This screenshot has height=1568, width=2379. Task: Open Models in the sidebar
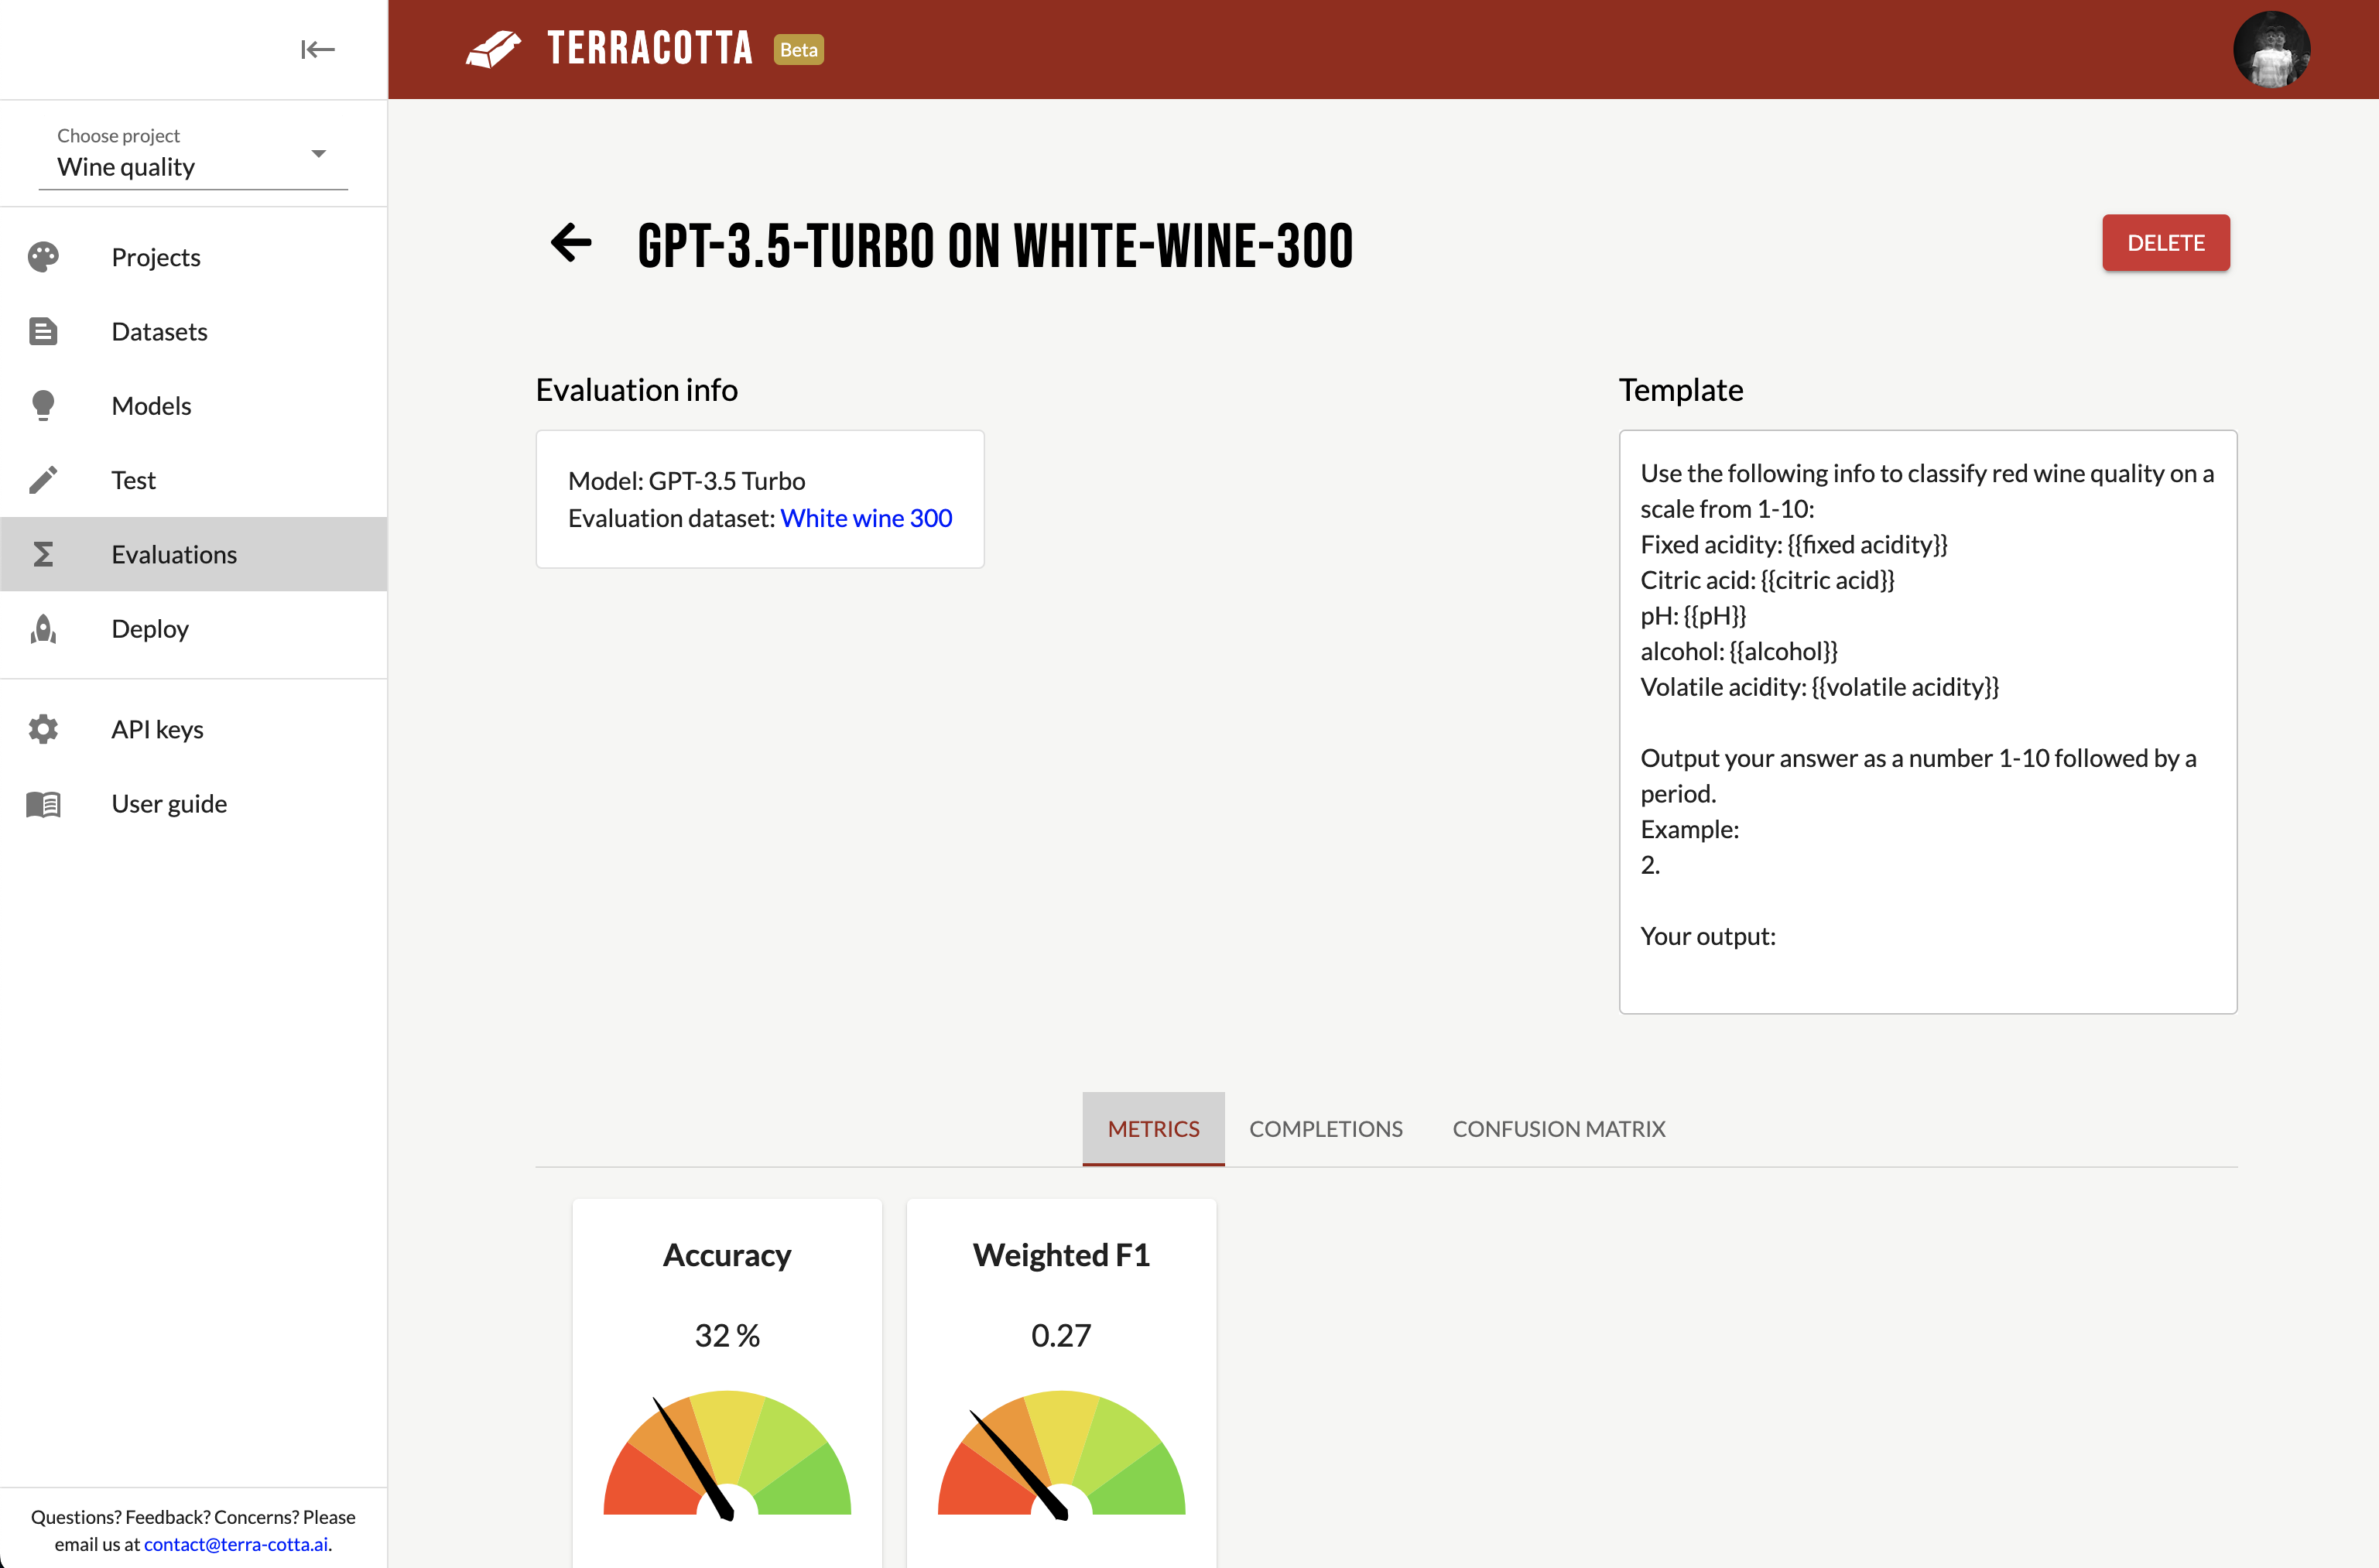[x=194, y=405]
